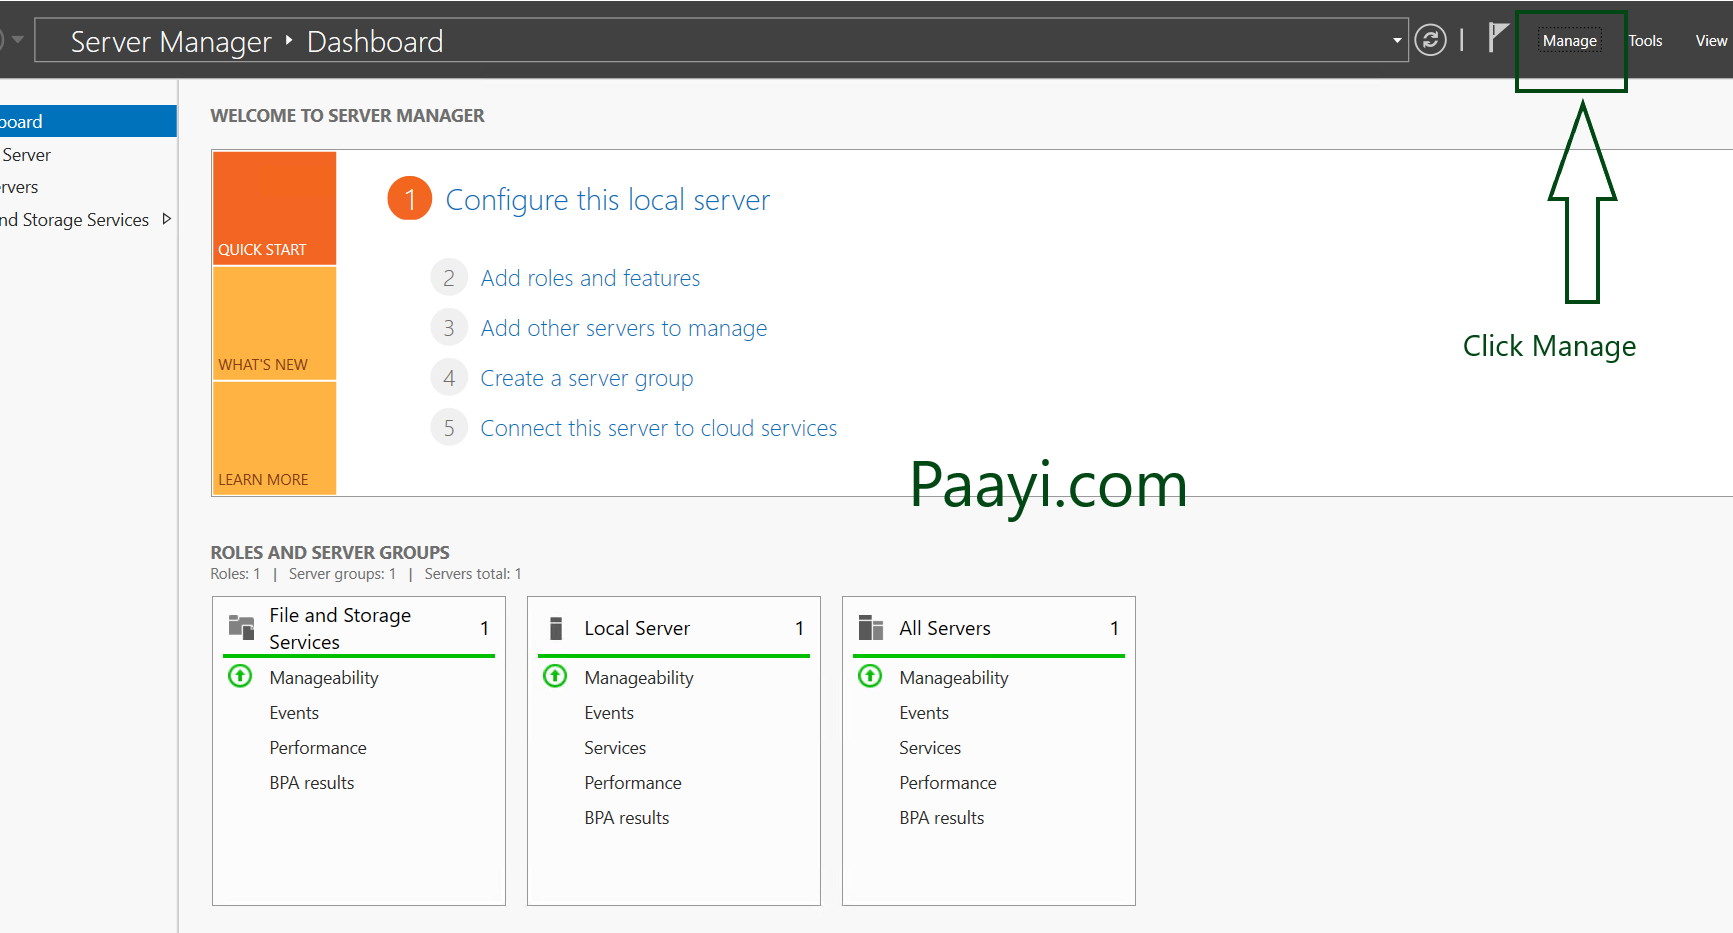
Task: Click File and Storage Services tile icon
Action: [x=241, y=627]
